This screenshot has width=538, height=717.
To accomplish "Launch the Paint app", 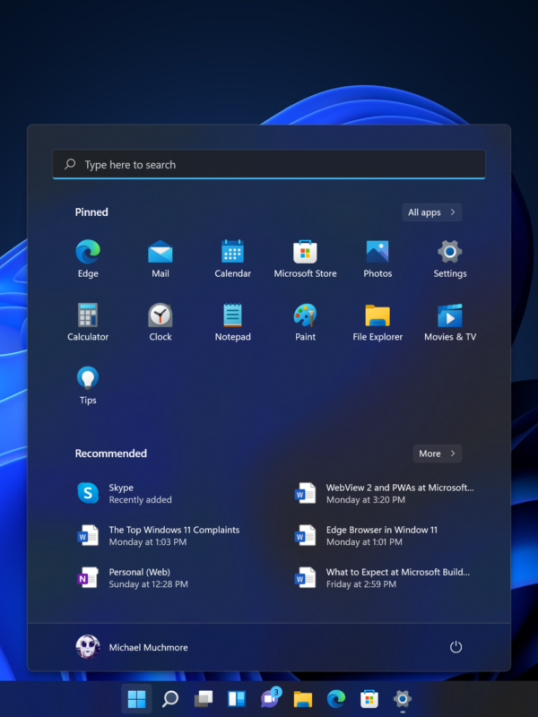I will tap(305, 321).
